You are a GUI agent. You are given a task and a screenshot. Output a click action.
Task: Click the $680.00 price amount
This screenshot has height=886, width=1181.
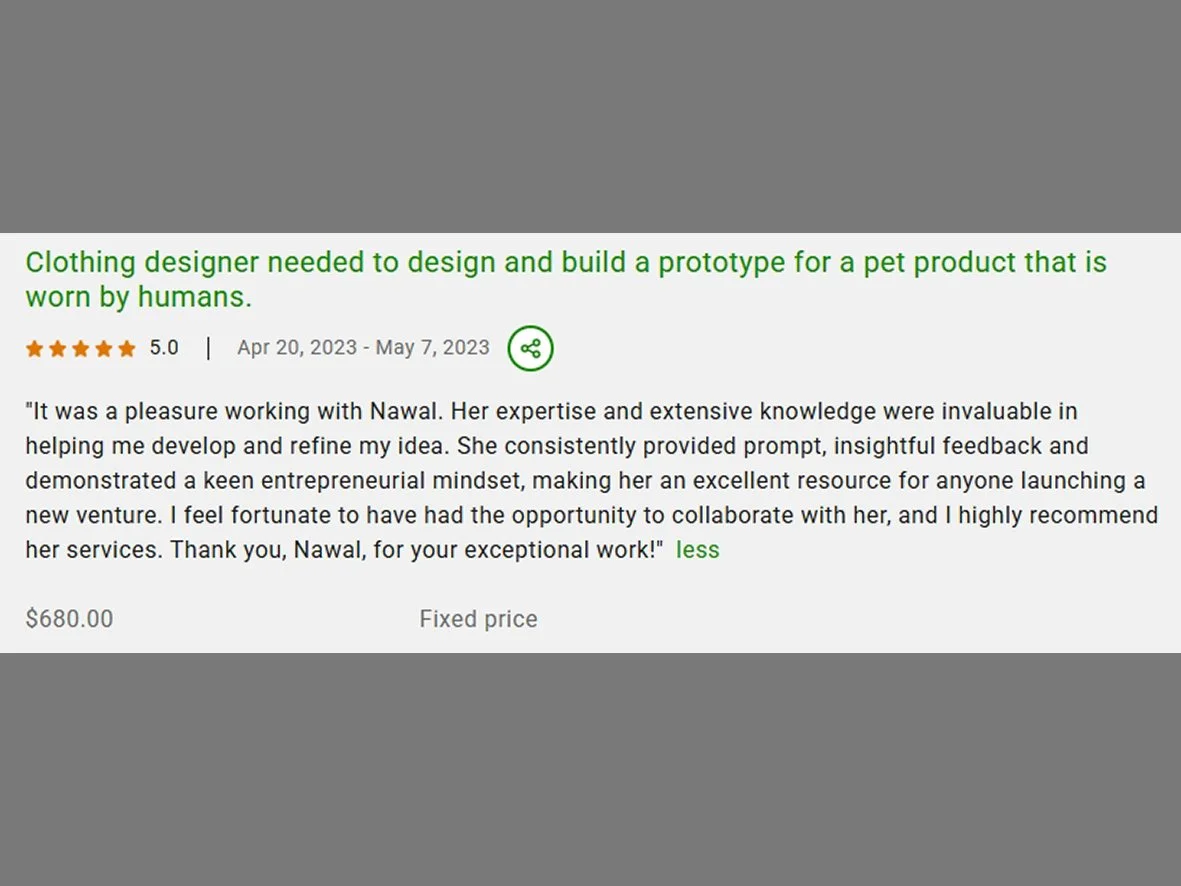pyautogui.click(x=69, y=619)
